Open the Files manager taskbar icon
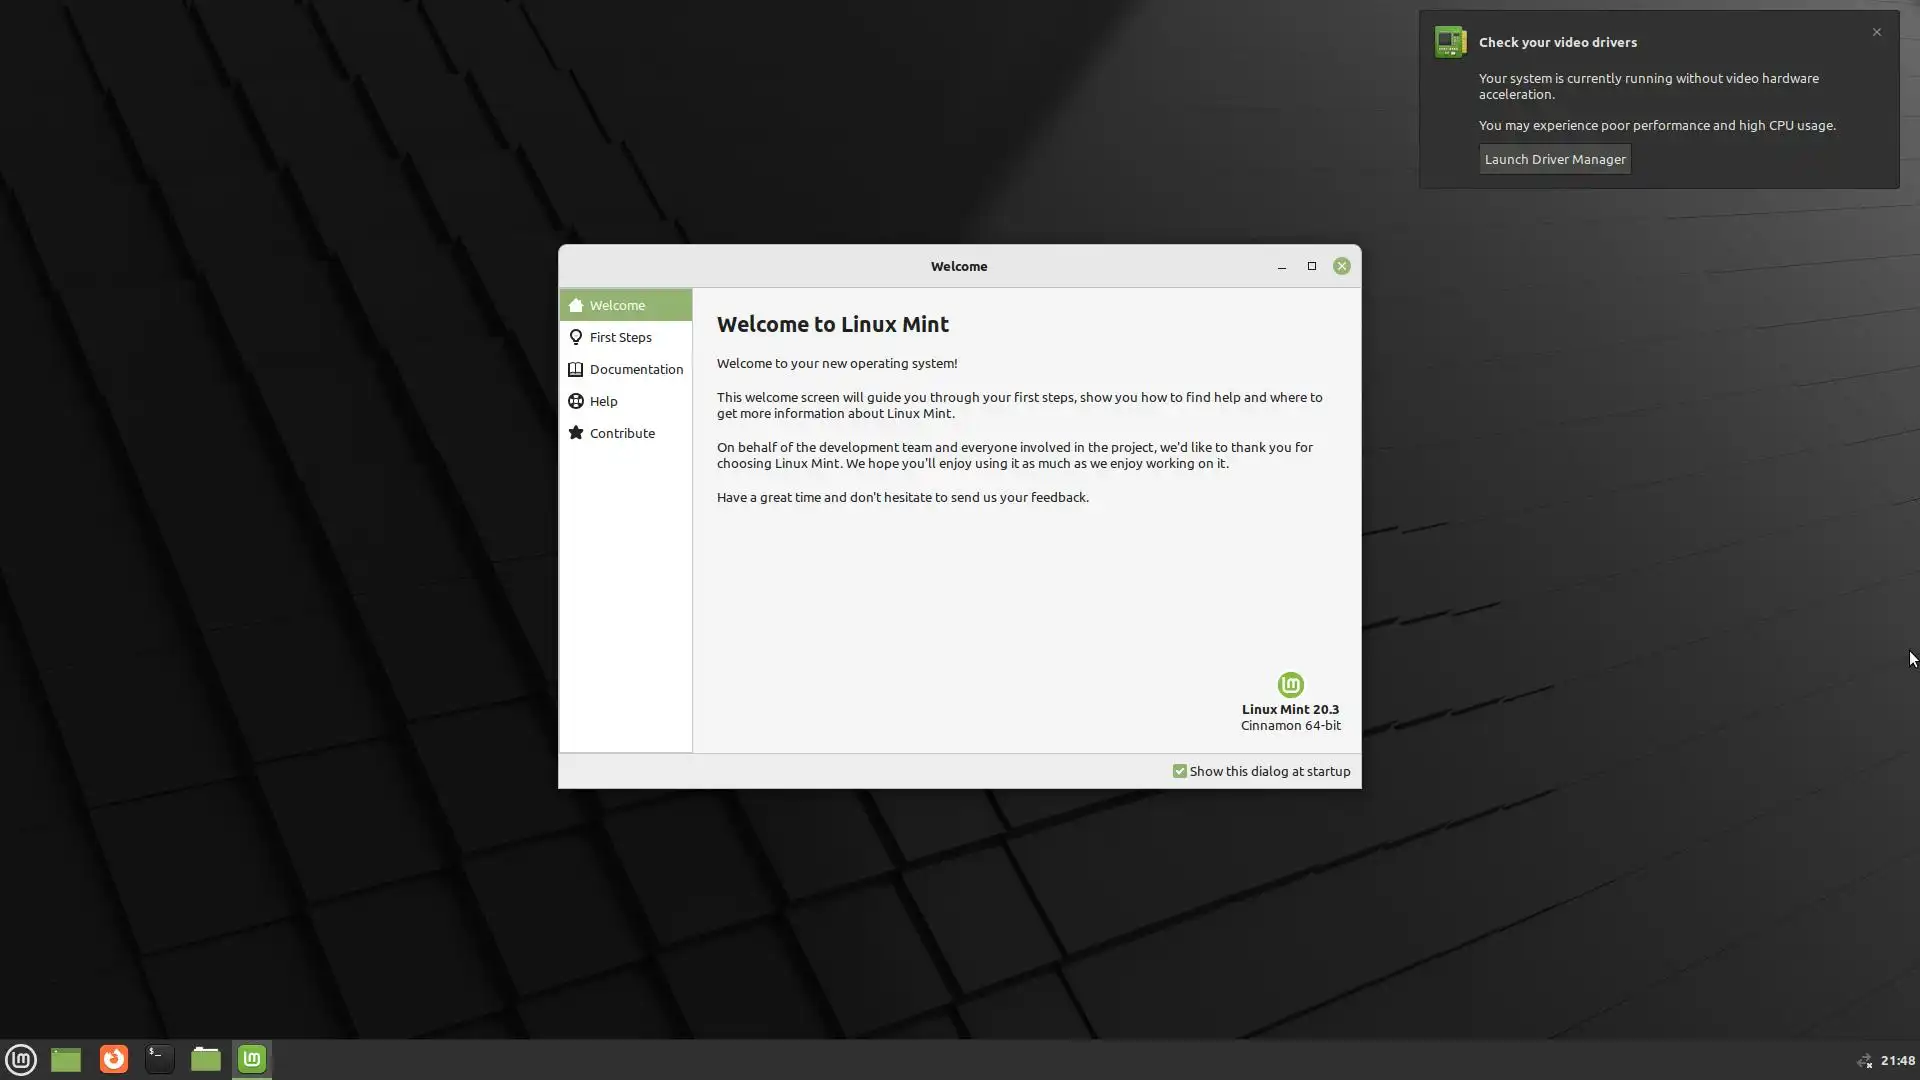Viewport: 1920px width, 1080px height. (206, 1059)
